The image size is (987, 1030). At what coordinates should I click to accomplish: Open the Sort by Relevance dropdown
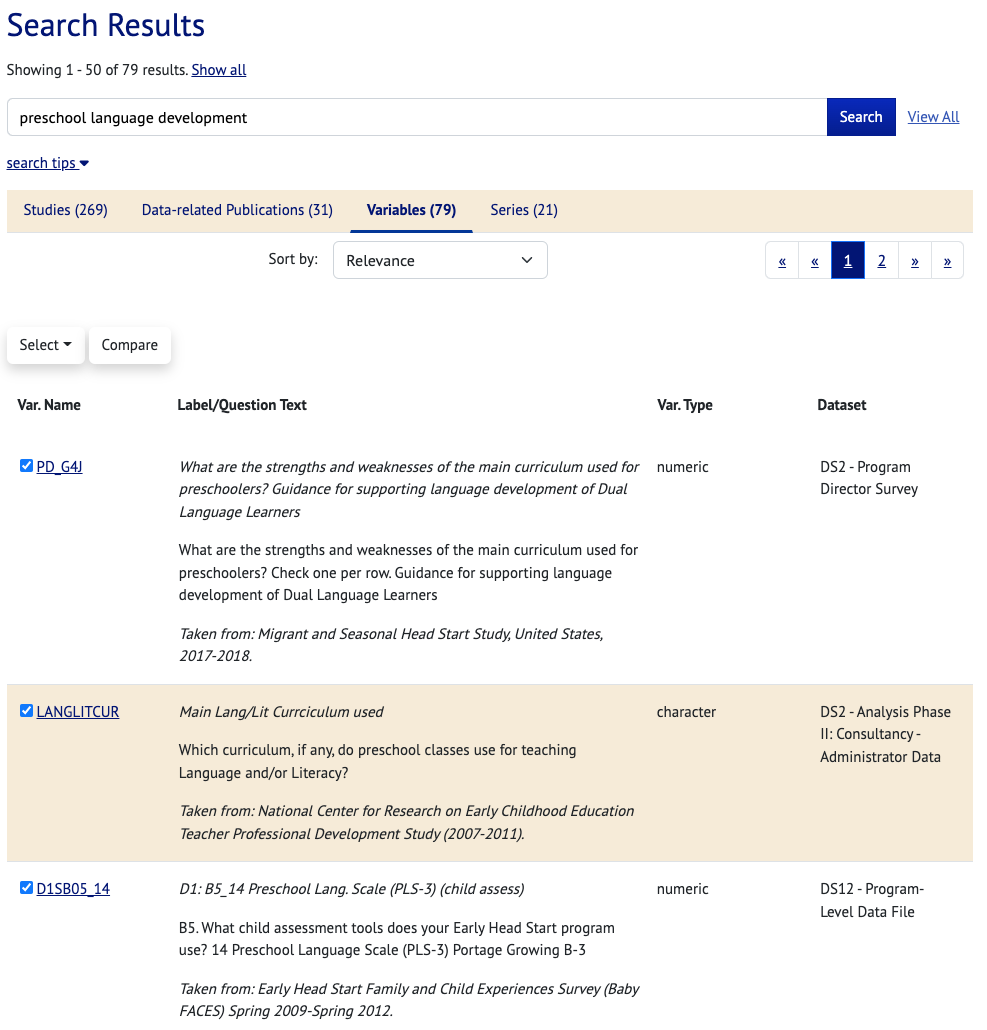(x=440, y=260)
